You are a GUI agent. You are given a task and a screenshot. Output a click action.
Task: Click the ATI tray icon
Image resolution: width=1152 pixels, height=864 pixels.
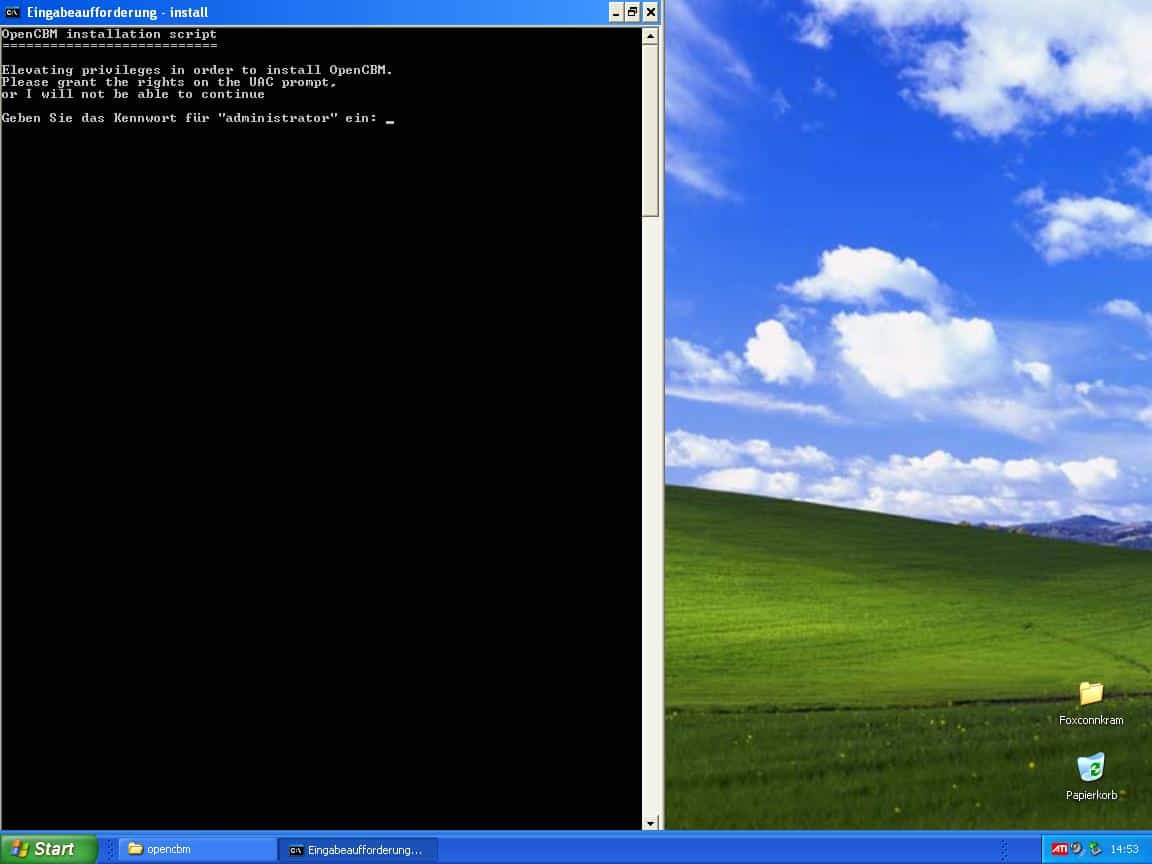1059,849
